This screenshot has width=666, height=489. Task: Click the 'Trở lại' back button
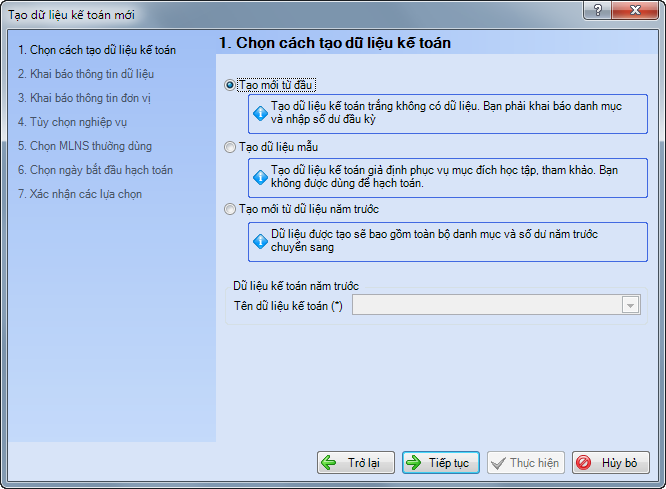[x=356, y=463]
